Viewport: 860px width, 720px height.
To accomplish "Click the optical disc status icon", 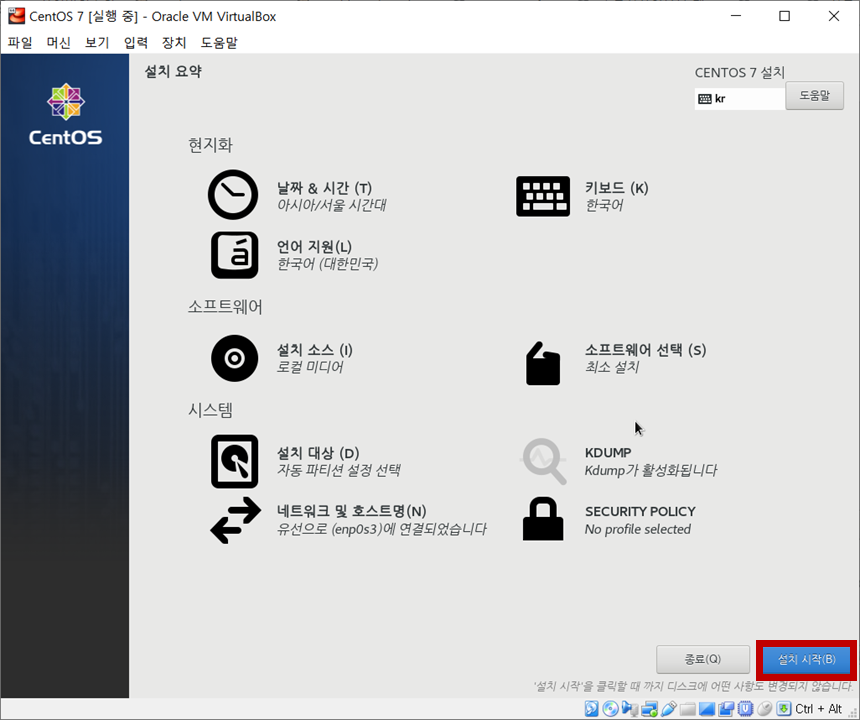I will (x=610, y=708).
